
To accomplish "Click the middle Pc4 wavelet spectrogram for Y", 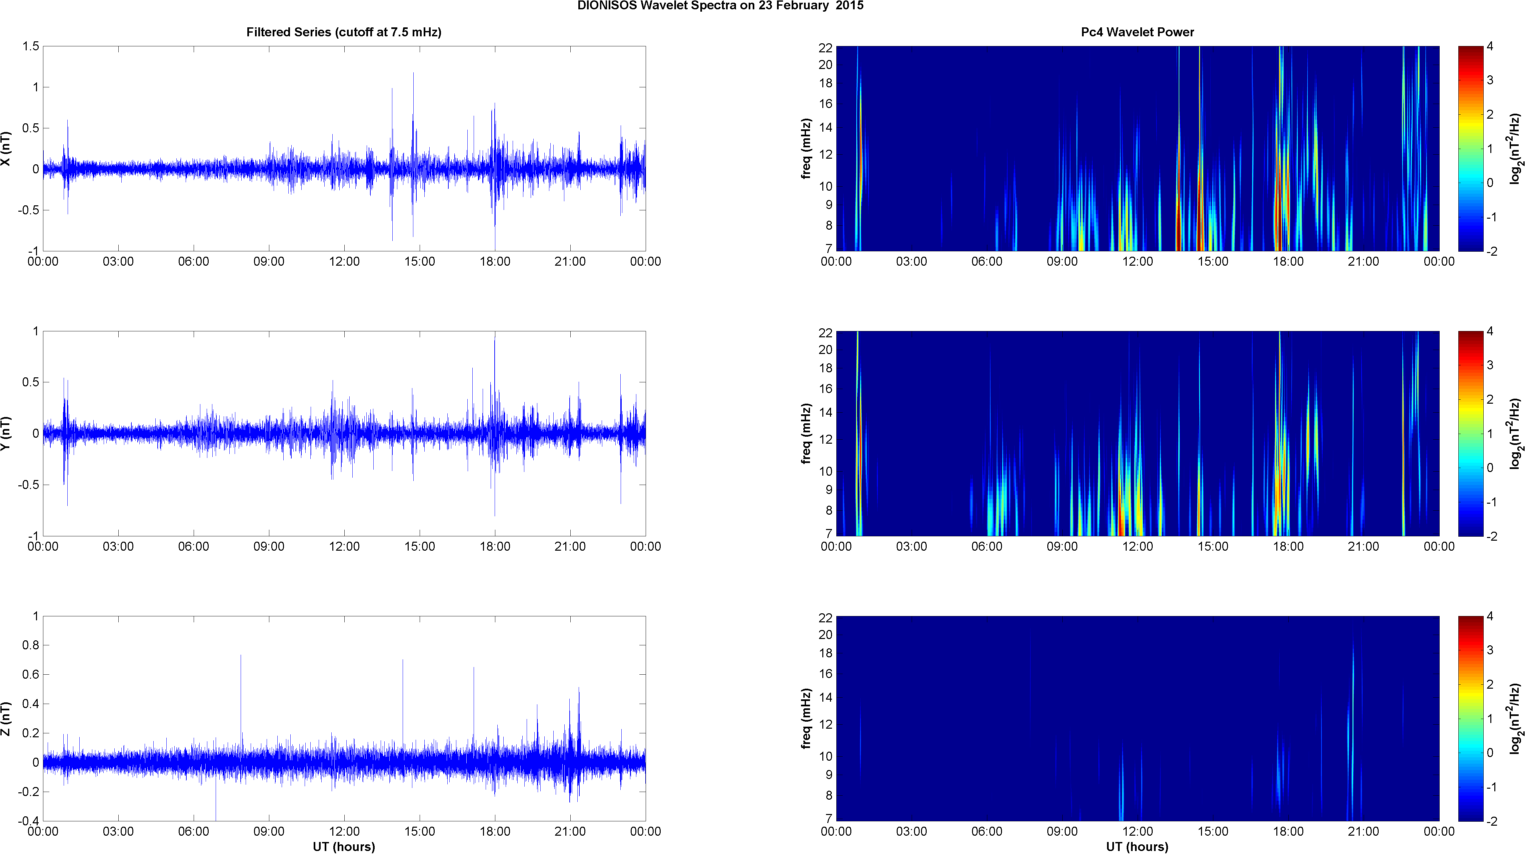I will coord(1137,433).
